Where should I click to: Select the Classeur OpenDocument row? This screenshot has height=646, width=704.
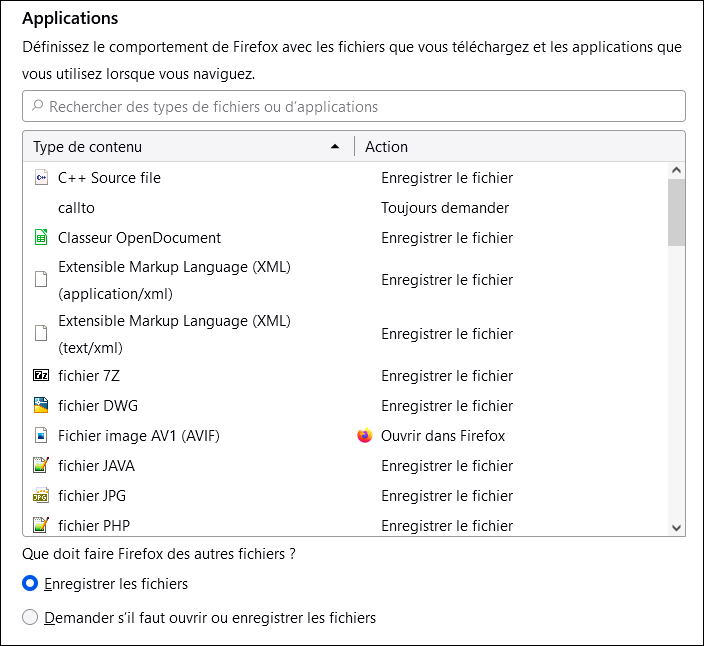[345, 237]
